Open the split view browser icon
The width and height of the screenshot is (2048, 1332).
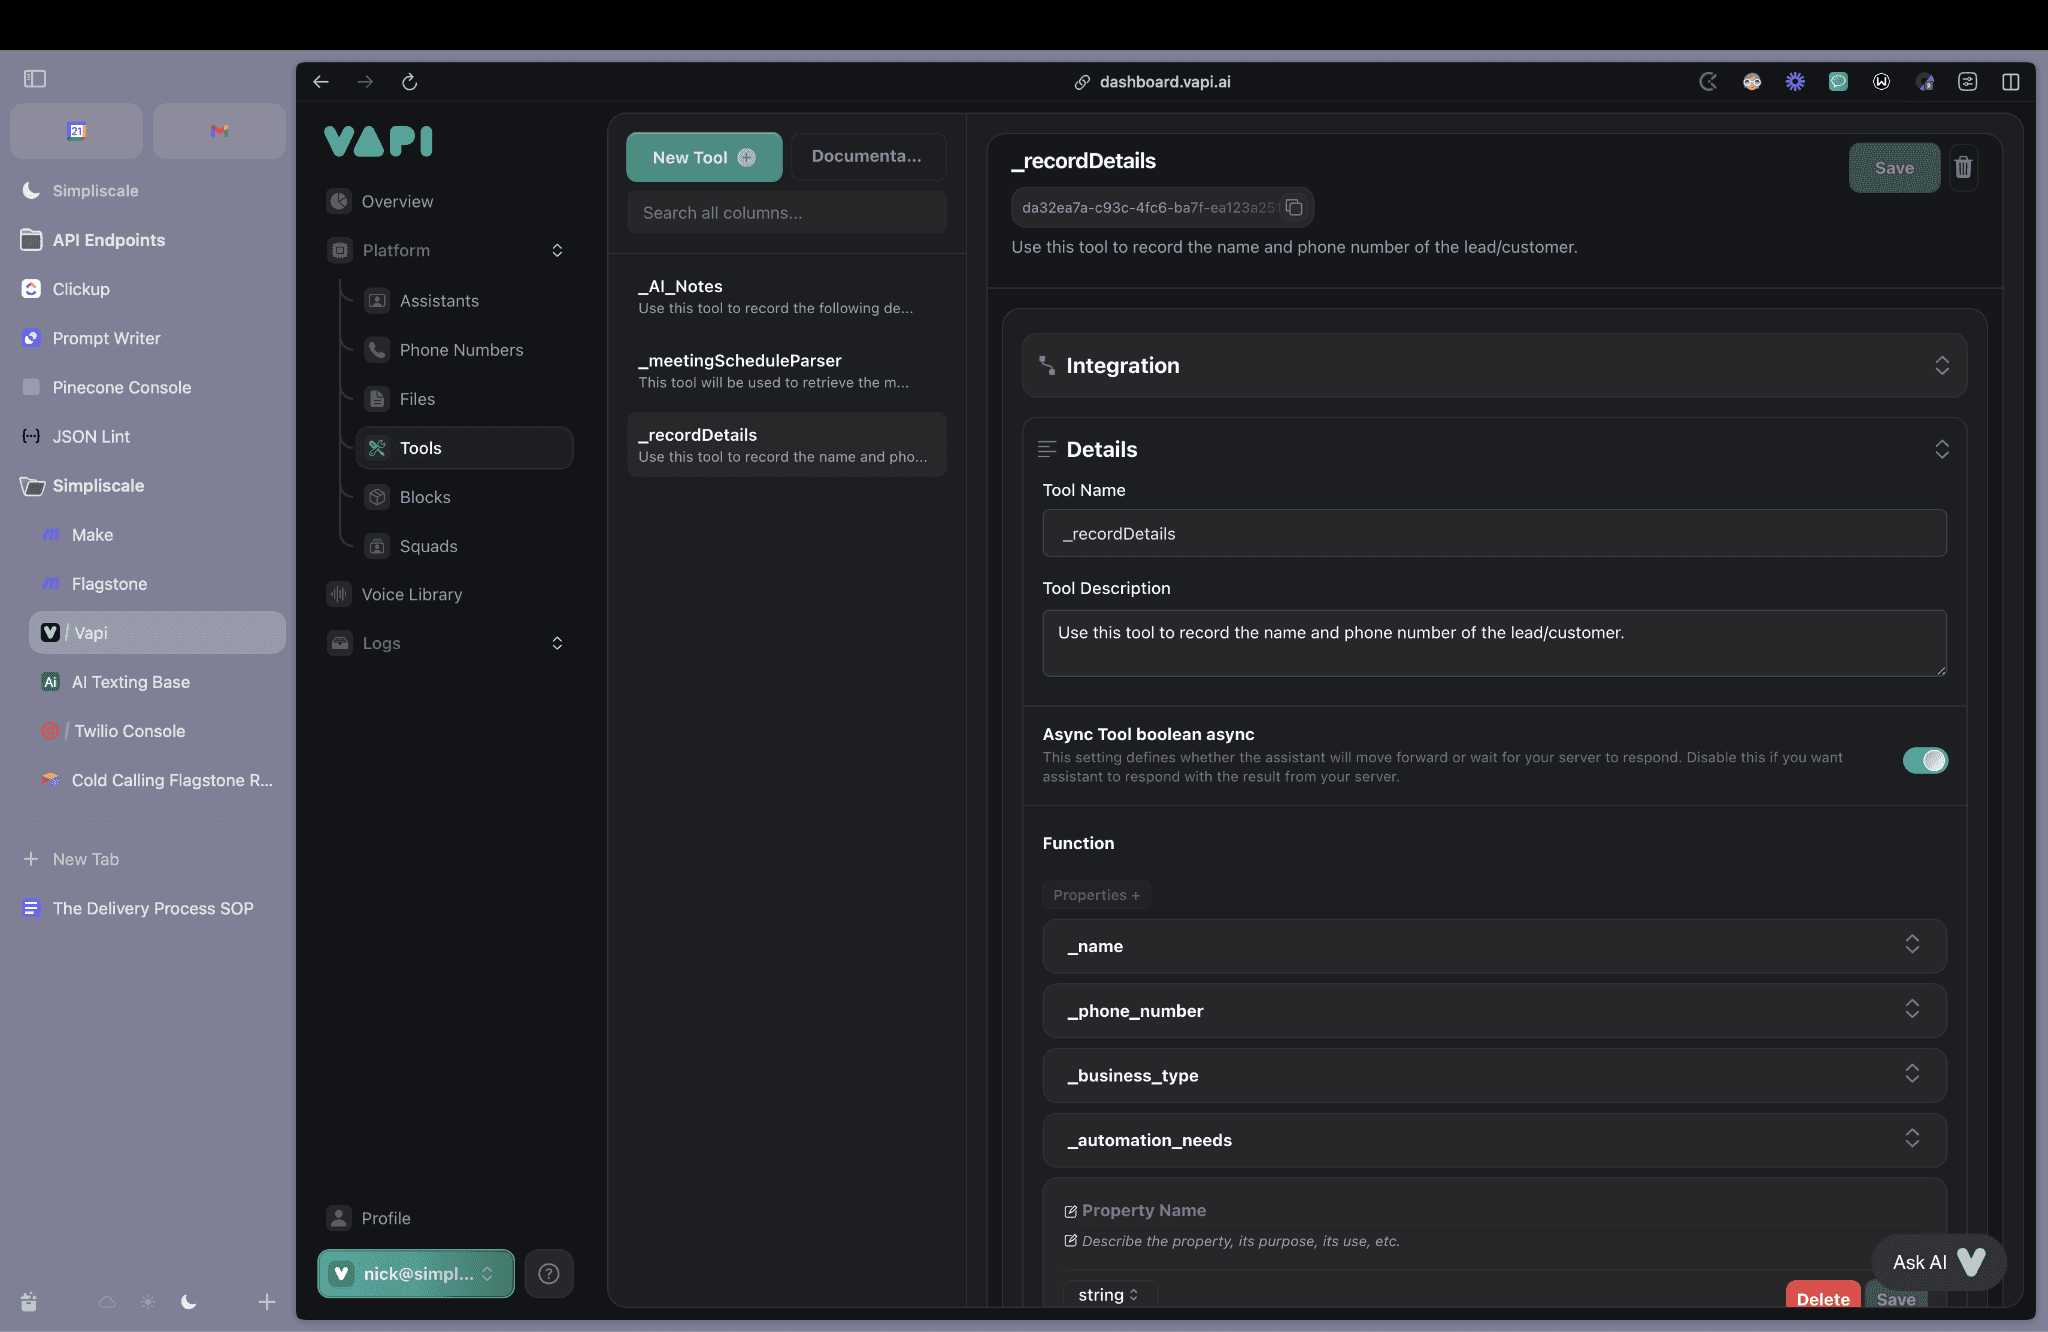coord(2011,82)
